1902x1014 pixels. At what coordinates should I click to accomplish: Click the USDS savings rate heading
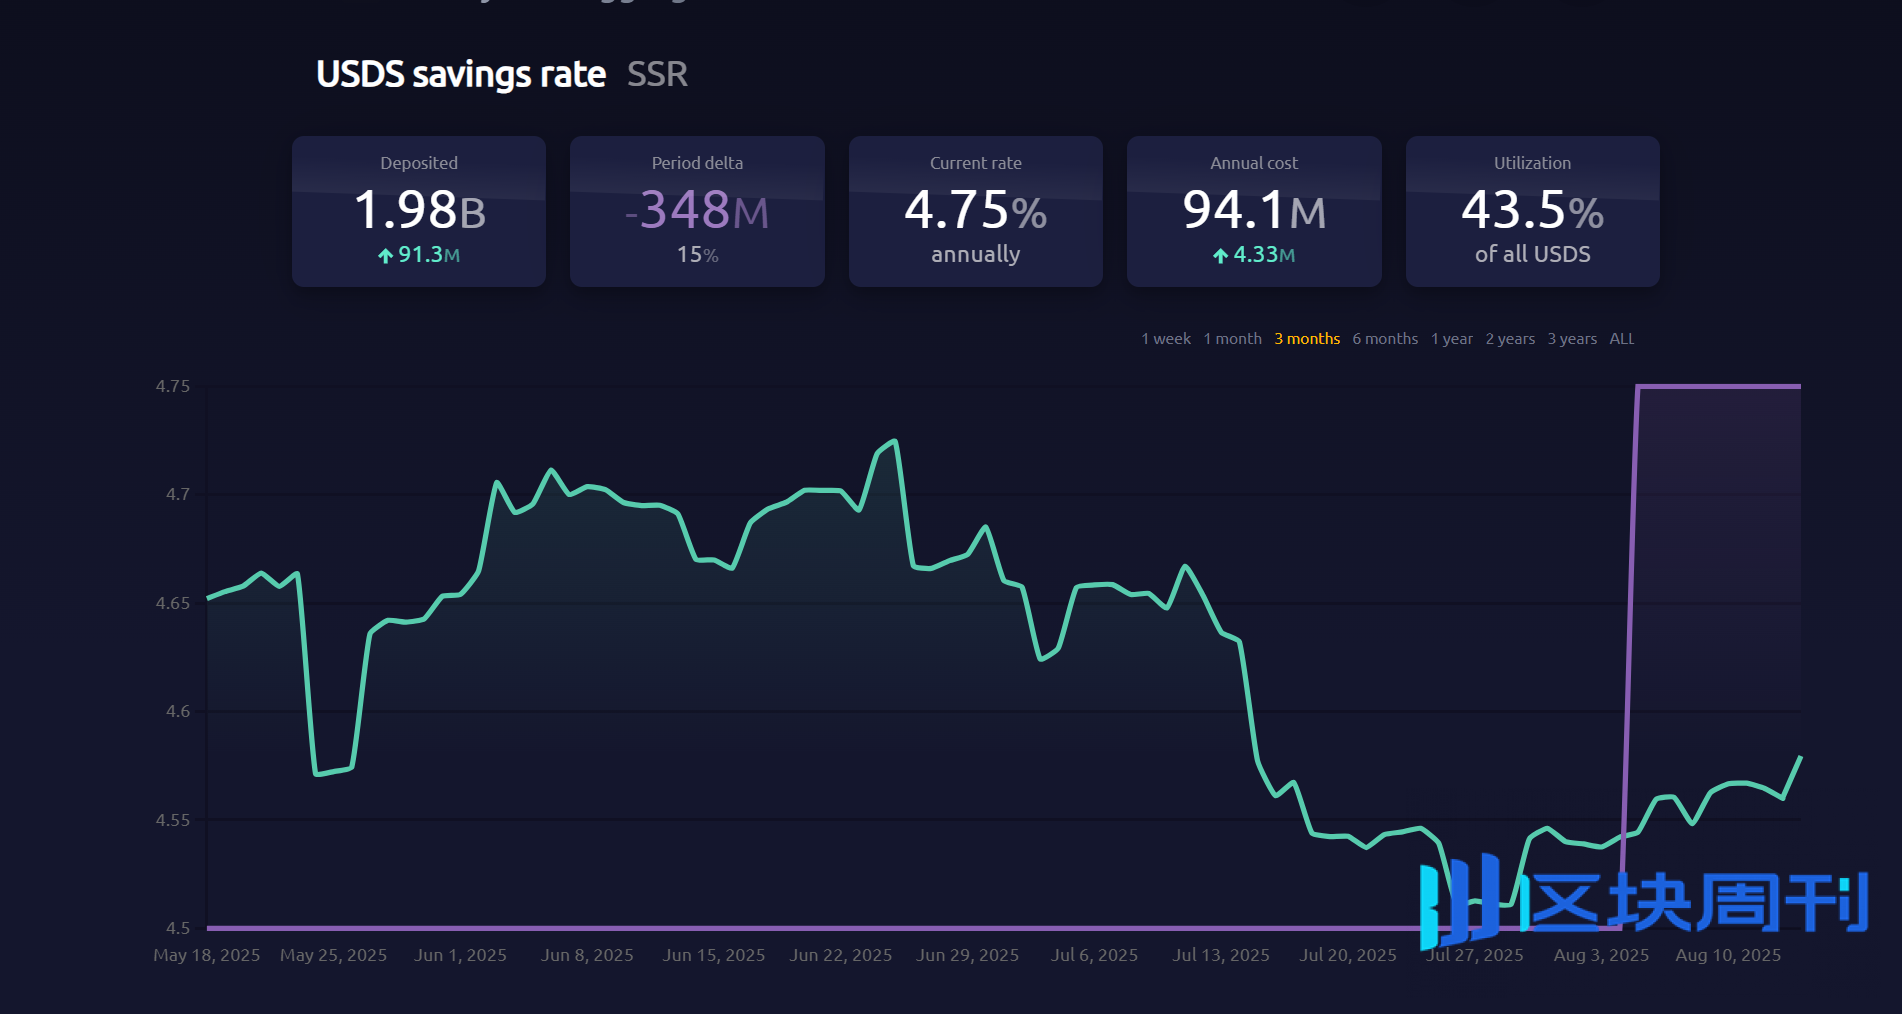(x=461, y=74)
